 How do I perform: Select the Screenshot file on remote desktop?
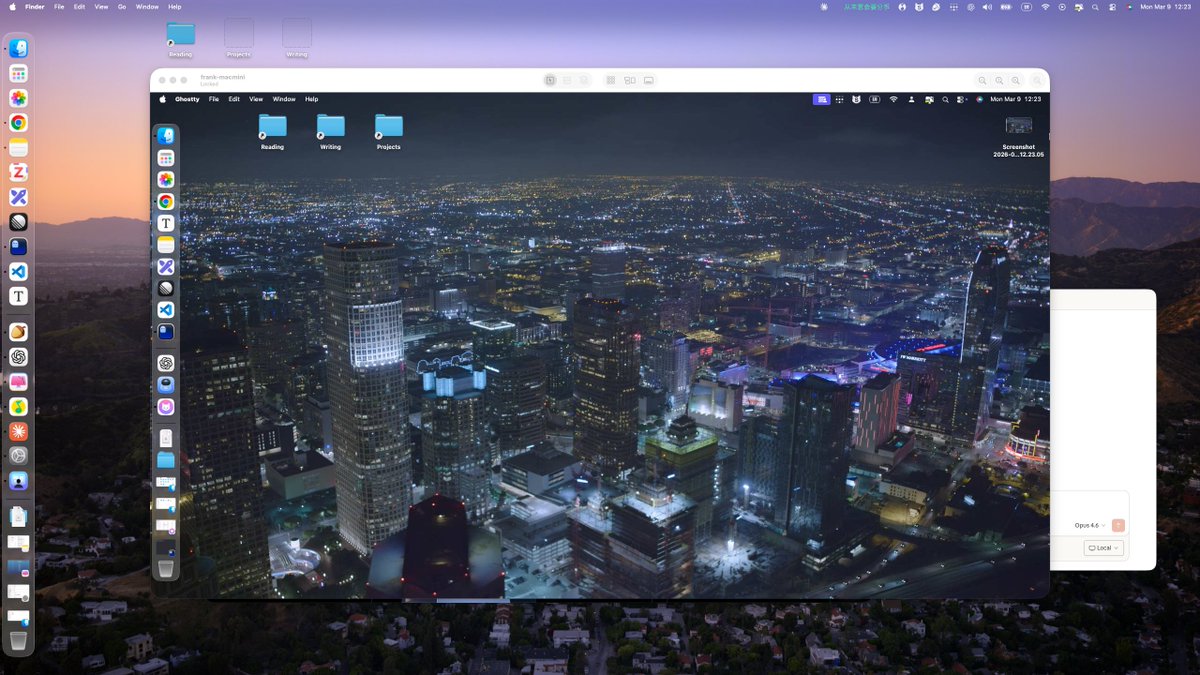click(1019, 137)
